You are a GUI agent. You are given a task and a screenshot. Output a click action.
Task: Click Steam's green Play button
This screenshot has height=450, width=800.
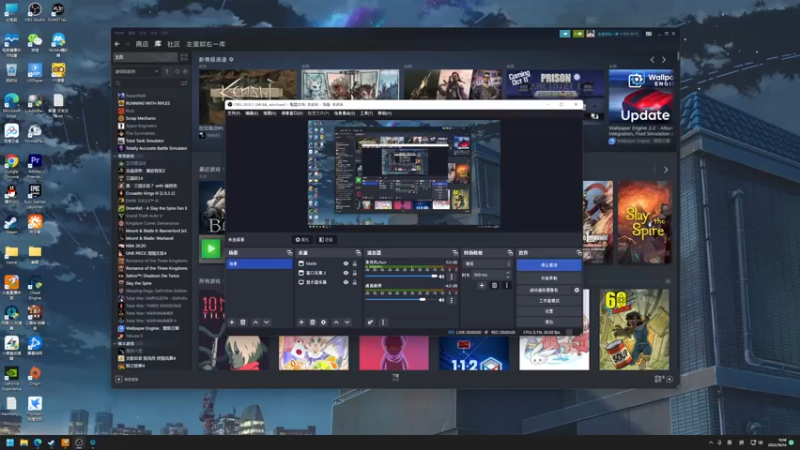click(211, 249)
